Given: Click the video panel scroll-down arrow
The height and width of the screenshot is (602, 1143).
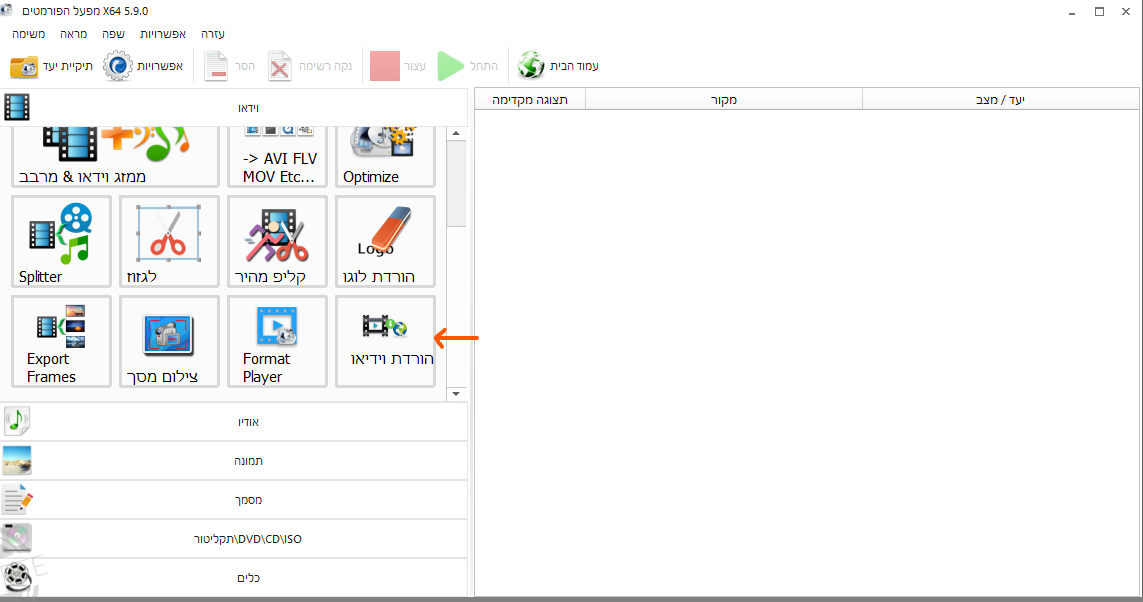Looking at the screenshot, I should 456,394.
